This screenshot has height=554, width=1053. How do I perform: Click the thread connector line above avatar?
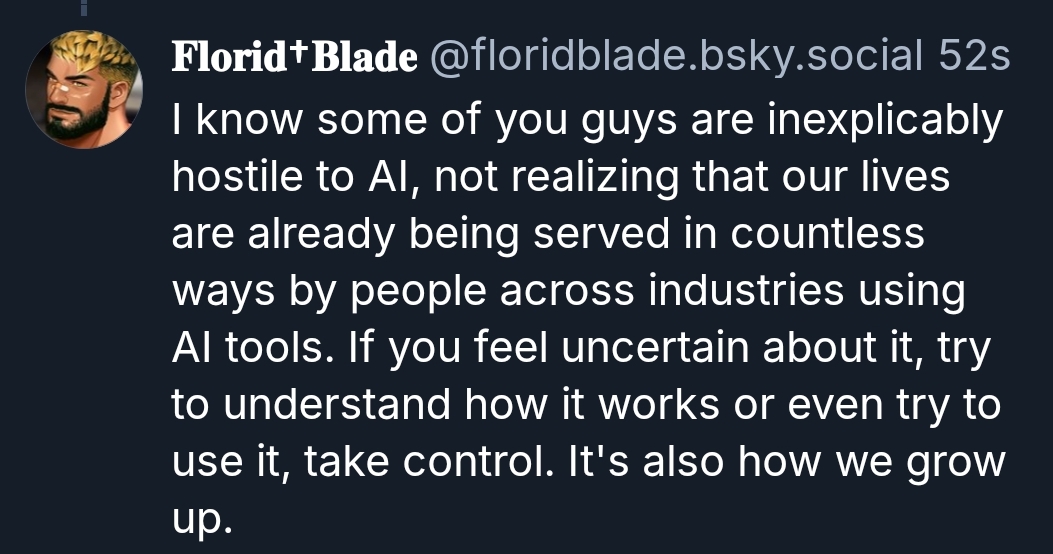click(x=84, y=8)
